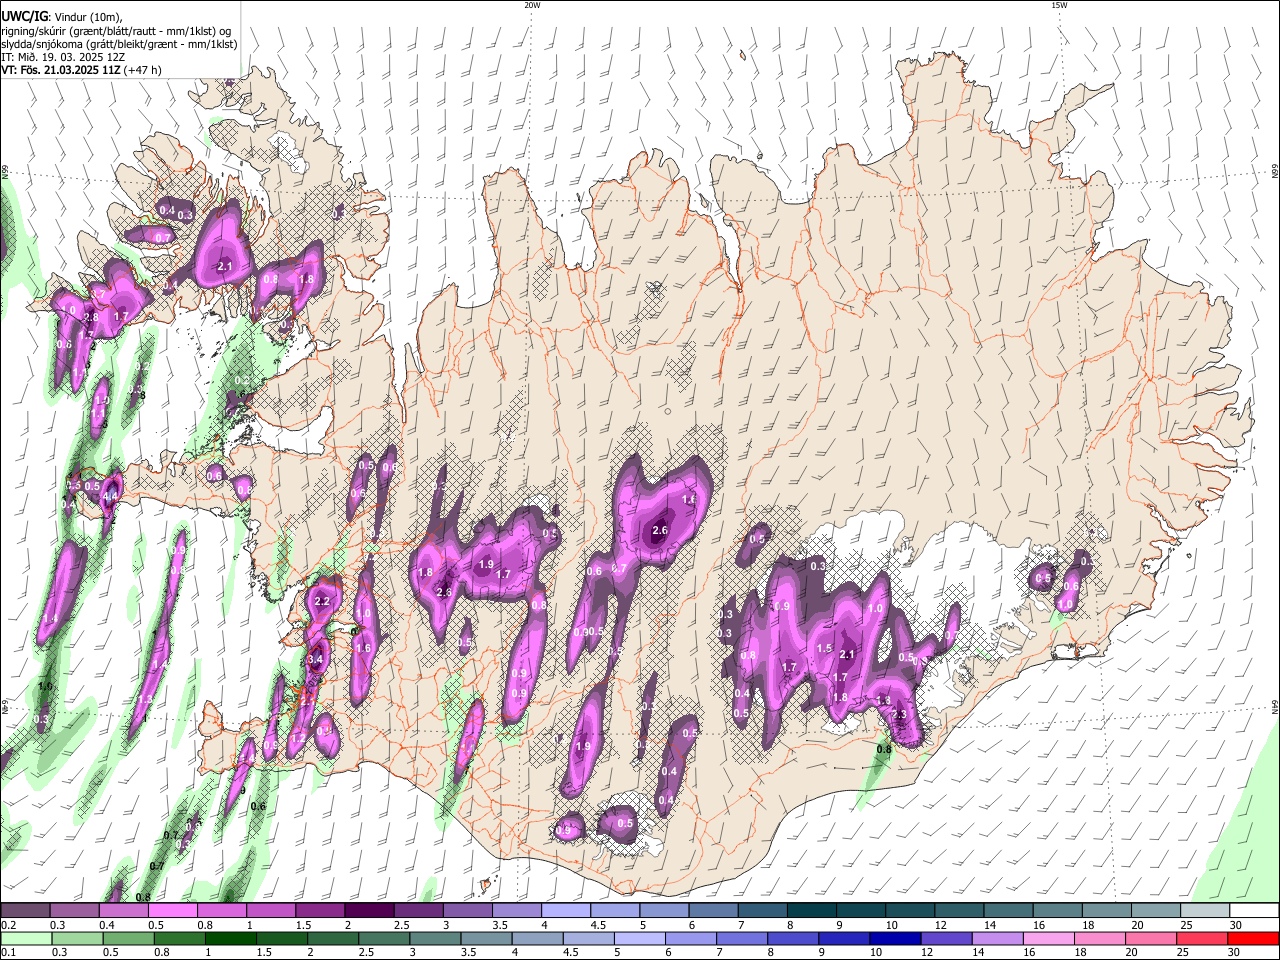Click the 0.1 label on the bottom scale
Screen dimensions: 1280x960
point(8,953)
